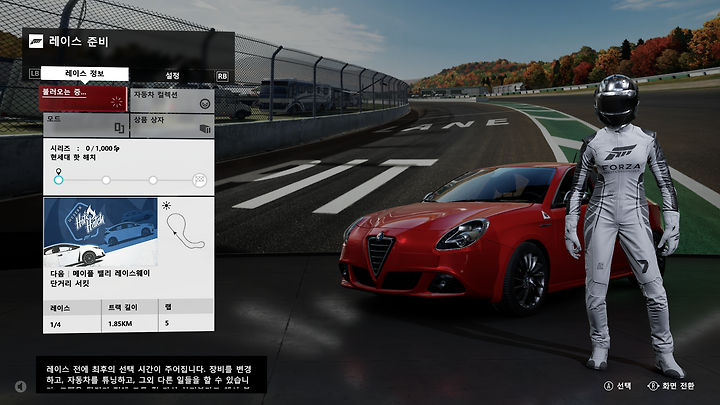
Task: Click the Maple Valley track layout map
Action: point(185,231)
